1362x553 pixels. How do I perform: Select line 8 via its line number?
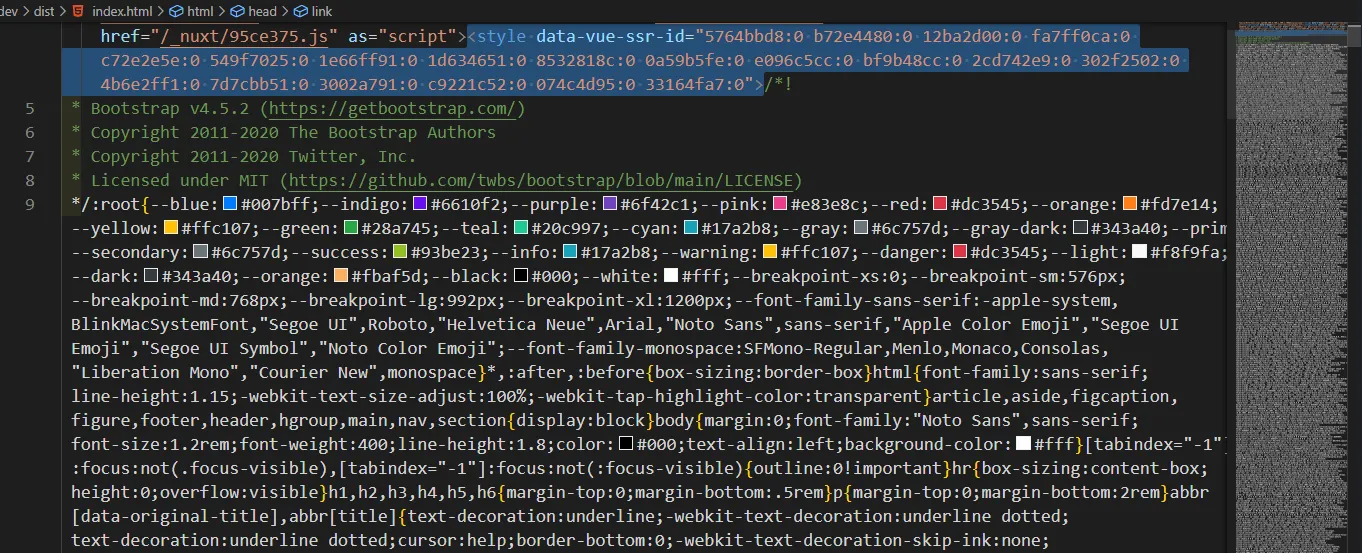(29, 180)
